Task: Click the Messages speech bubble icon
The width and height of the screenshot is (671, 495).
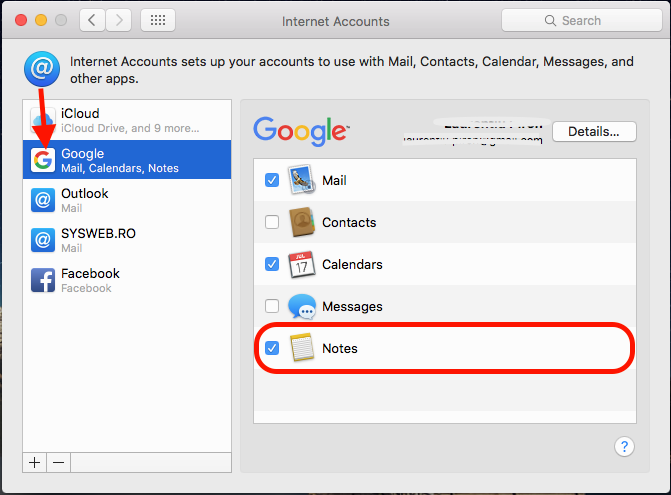Action: coord(302,306)
